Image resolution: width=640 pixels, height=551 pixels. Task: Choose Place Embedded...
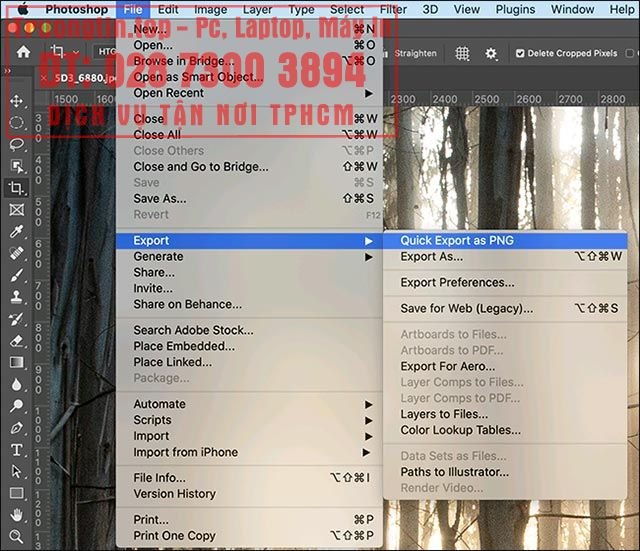(249, 346)
